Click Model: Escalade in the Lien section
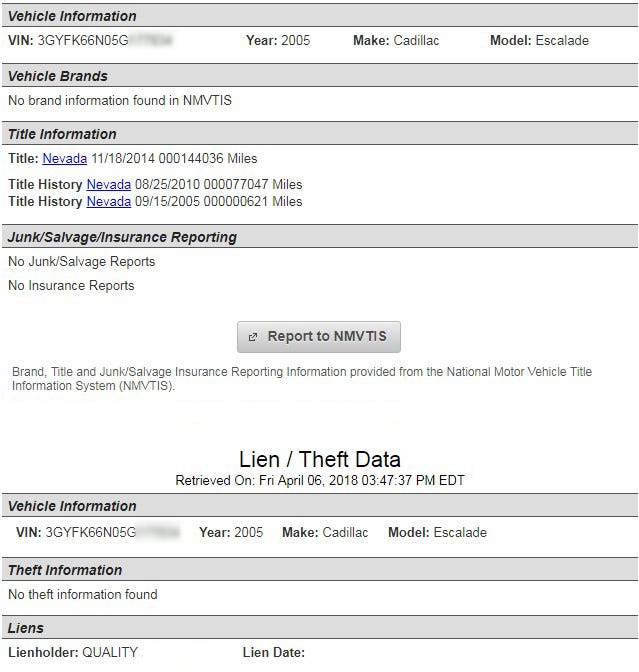Screen dimensions: 639x672 (x=437, y=532)
